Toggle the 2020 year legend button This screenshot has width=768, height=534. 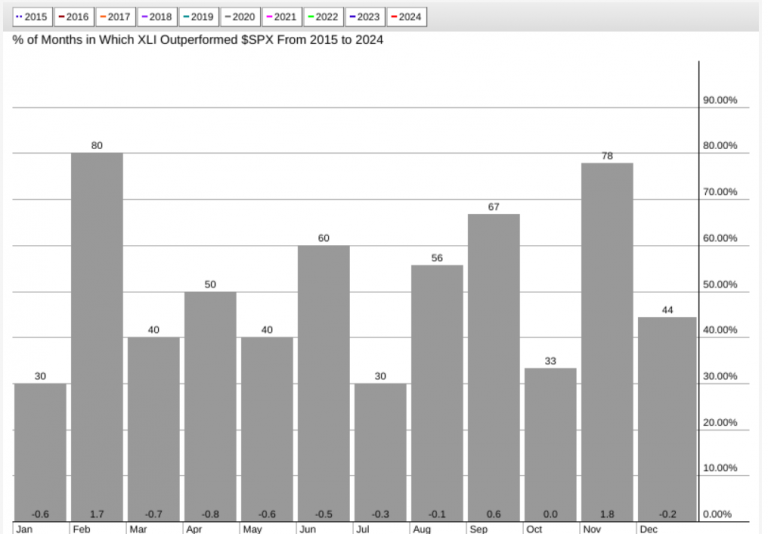240,17
